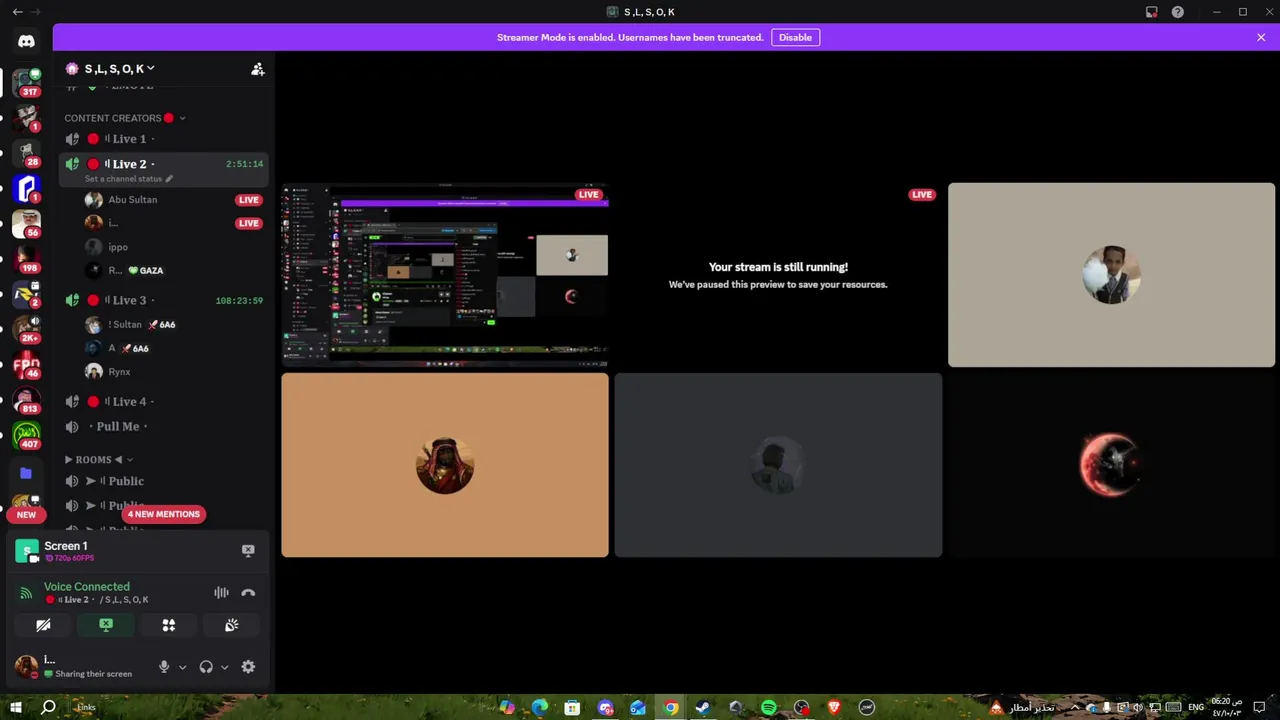
Task: Open the live screen share thumbnail
Action: pyautogui.click(x=445, y=275)
